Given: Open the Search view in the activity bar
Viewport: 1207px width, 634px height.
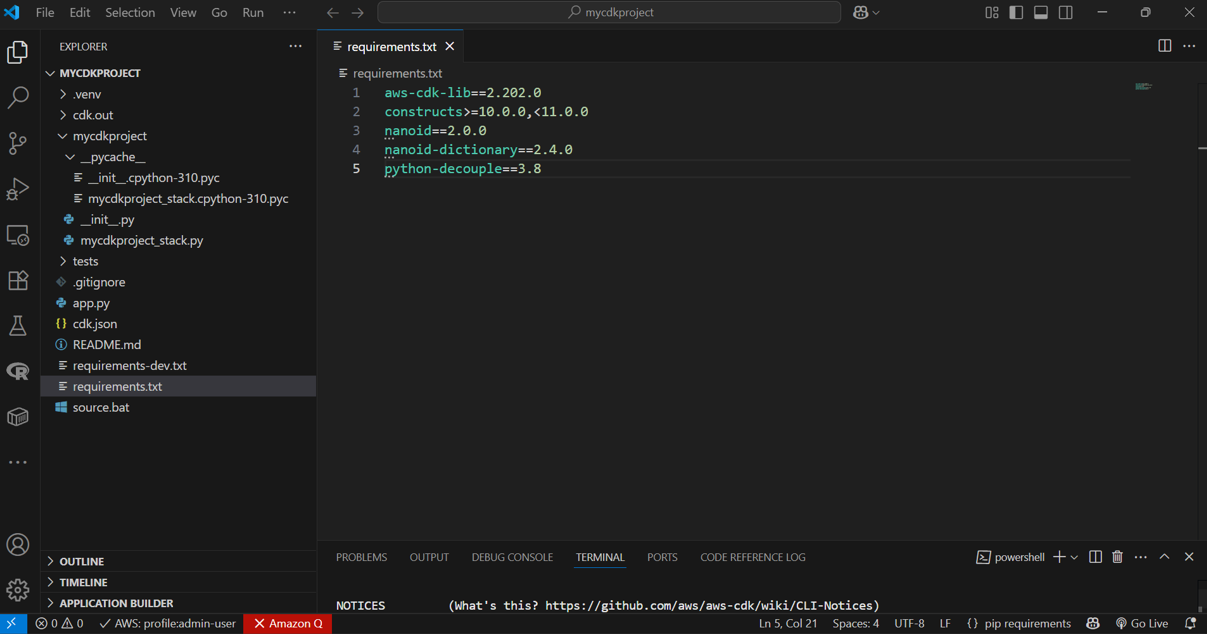Looking at the screenshot, I should (x=18, y=97).
